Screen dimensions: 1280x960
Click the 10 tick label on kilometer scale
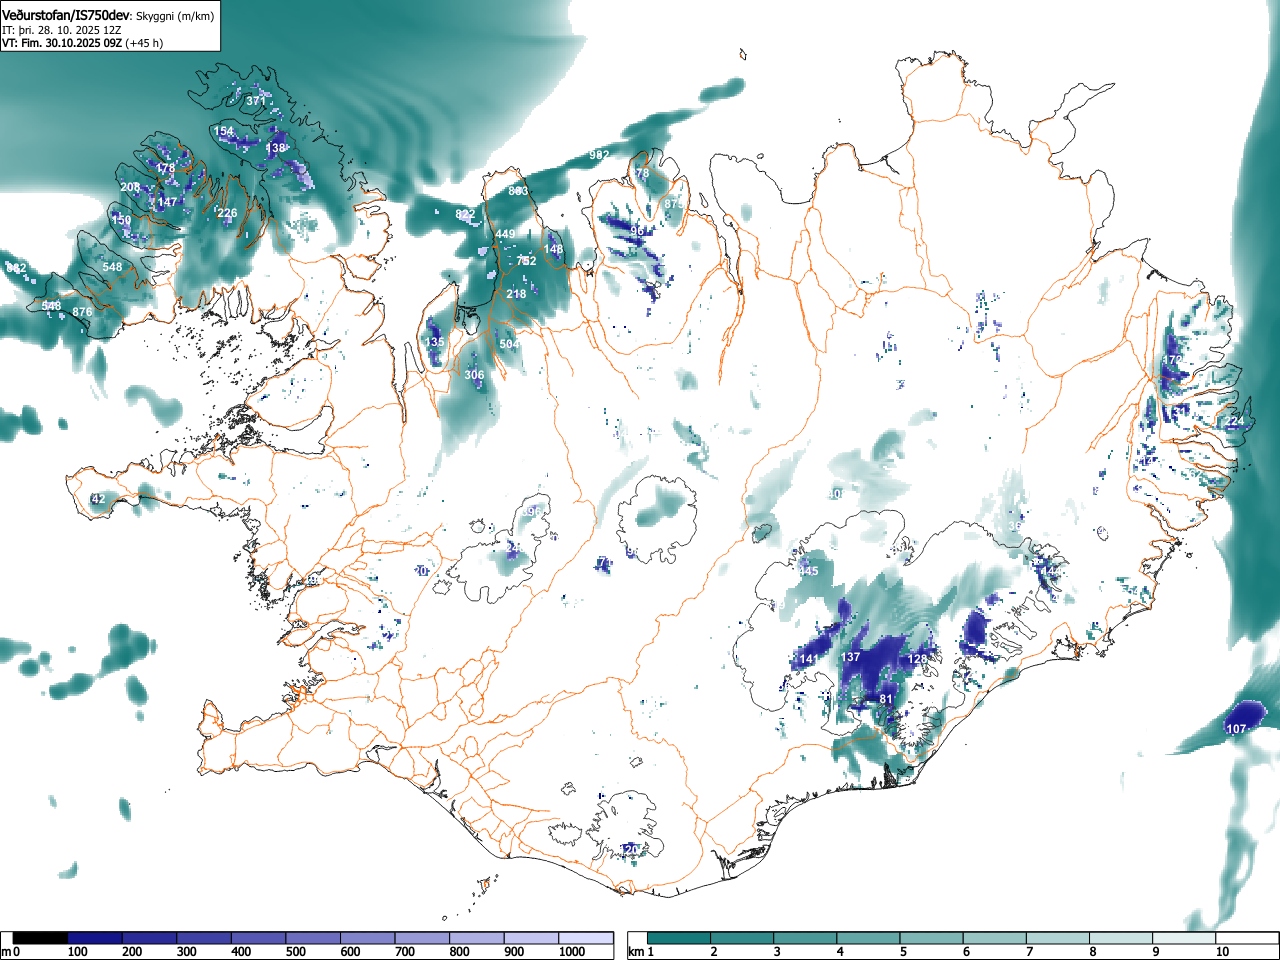coord(1223,952)
